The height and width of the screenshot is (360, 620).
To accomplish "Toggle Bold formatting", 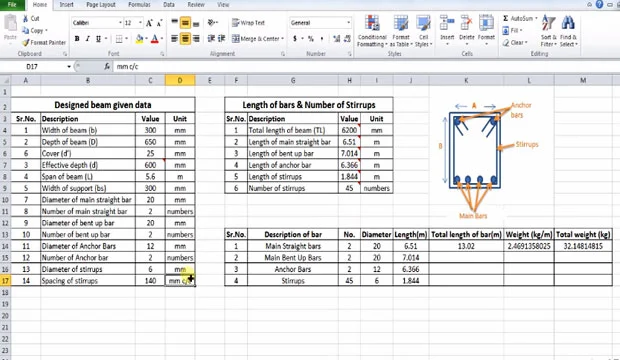I will click(77, 39).
